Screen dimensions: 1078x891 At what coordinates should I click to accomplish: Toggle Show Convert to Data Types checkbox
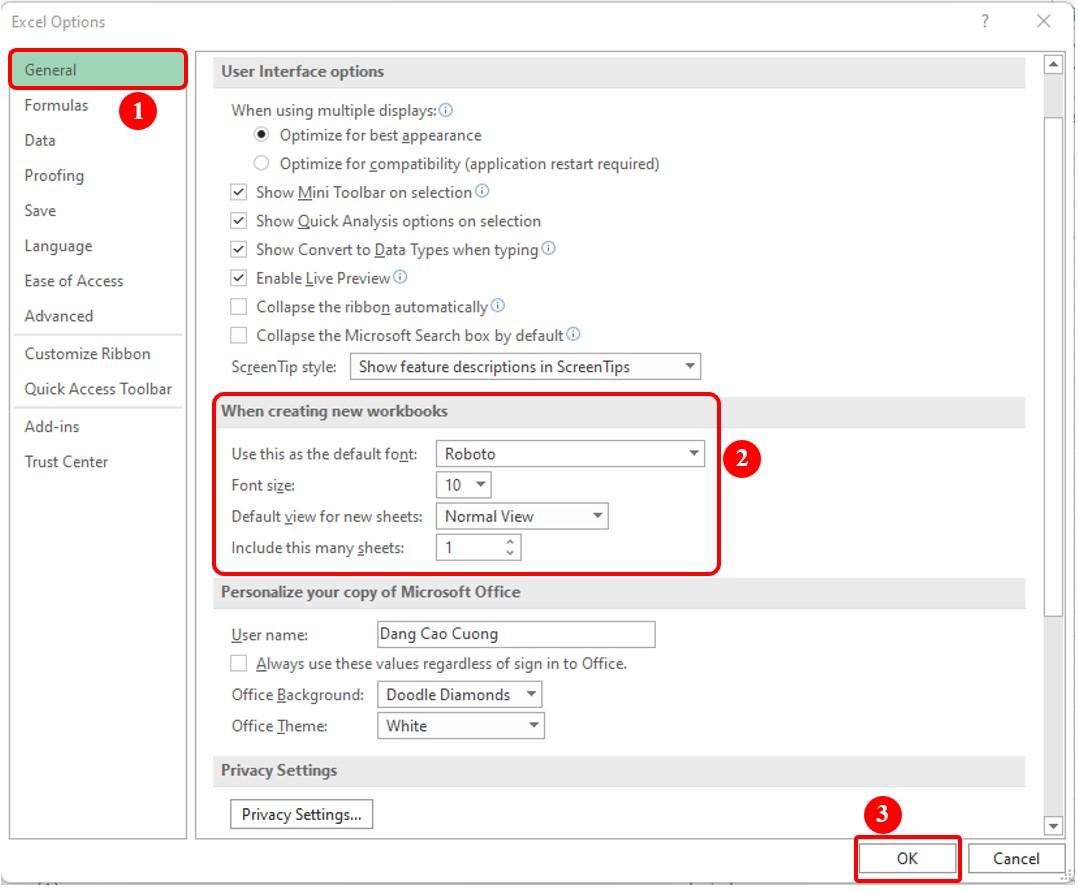[239, 249]
